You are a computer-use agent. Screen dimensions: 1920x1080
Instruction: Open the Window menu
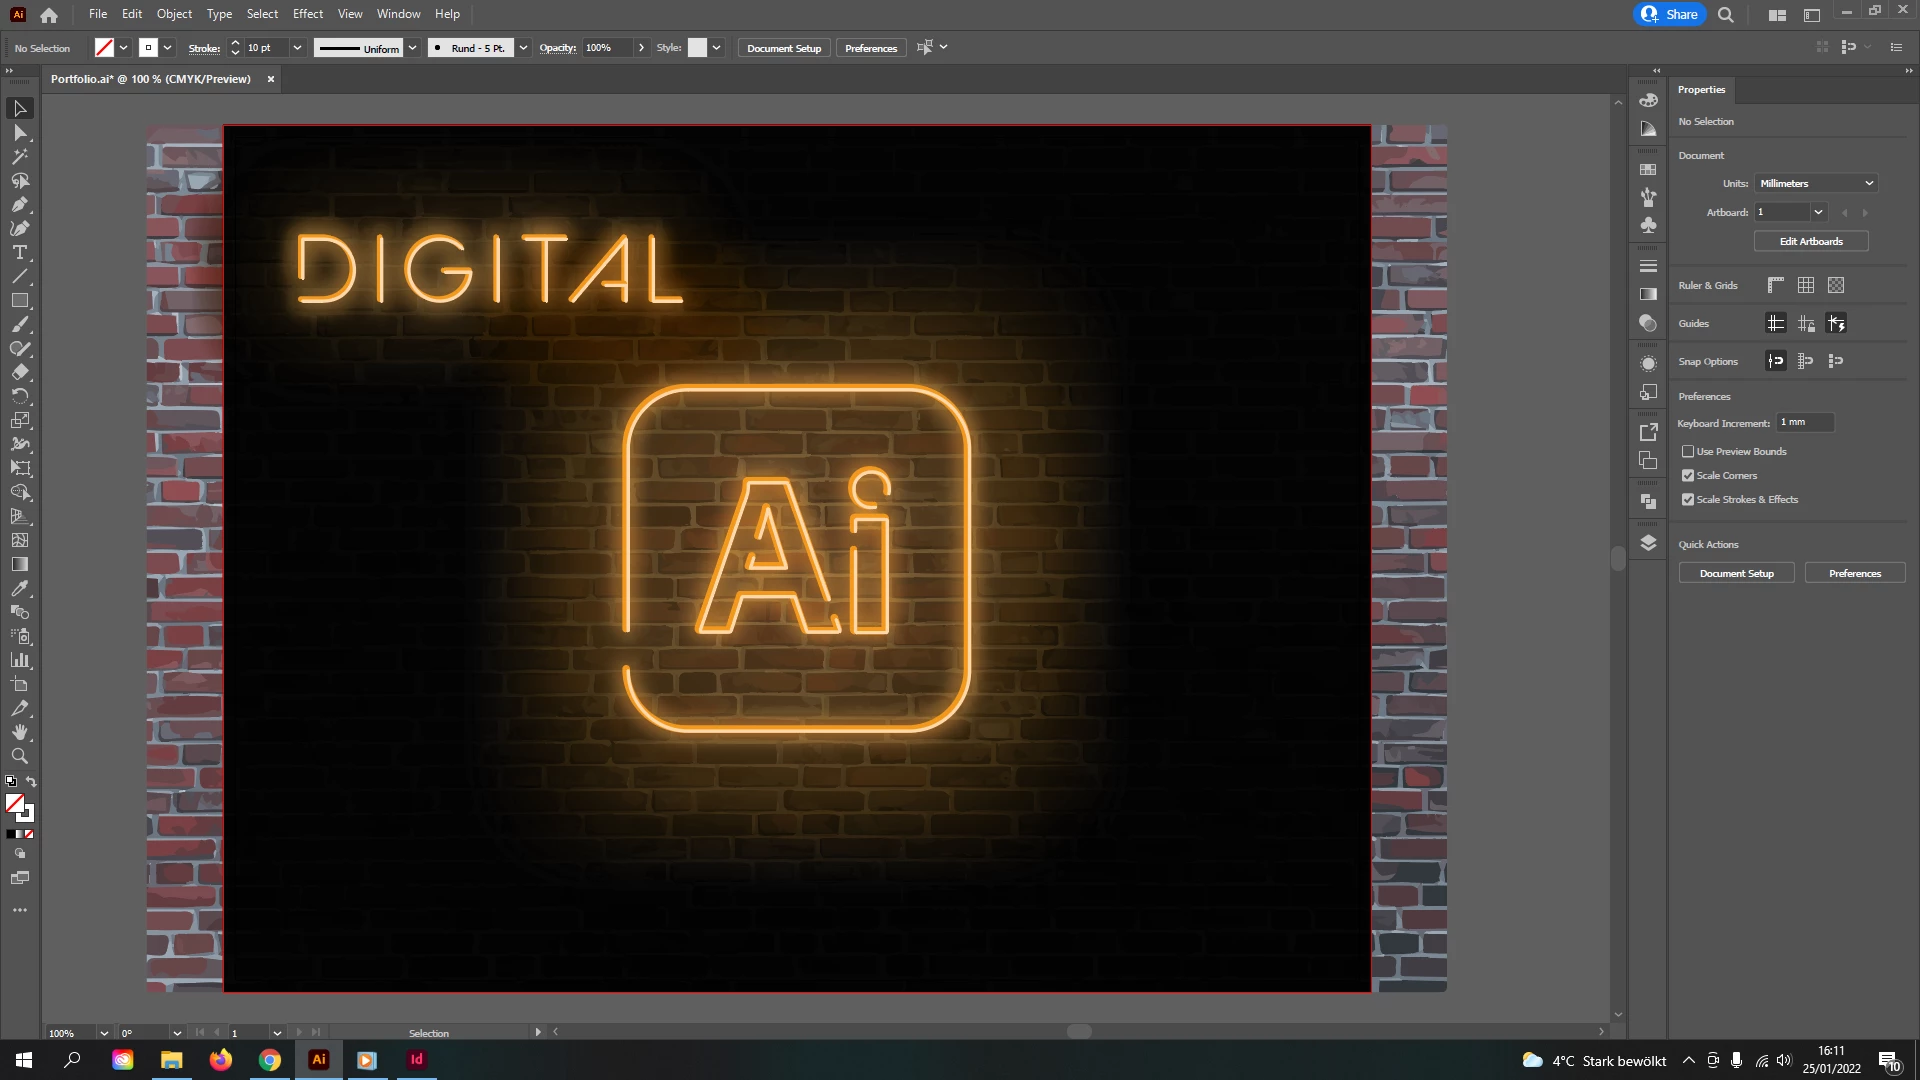click(398, 14)
